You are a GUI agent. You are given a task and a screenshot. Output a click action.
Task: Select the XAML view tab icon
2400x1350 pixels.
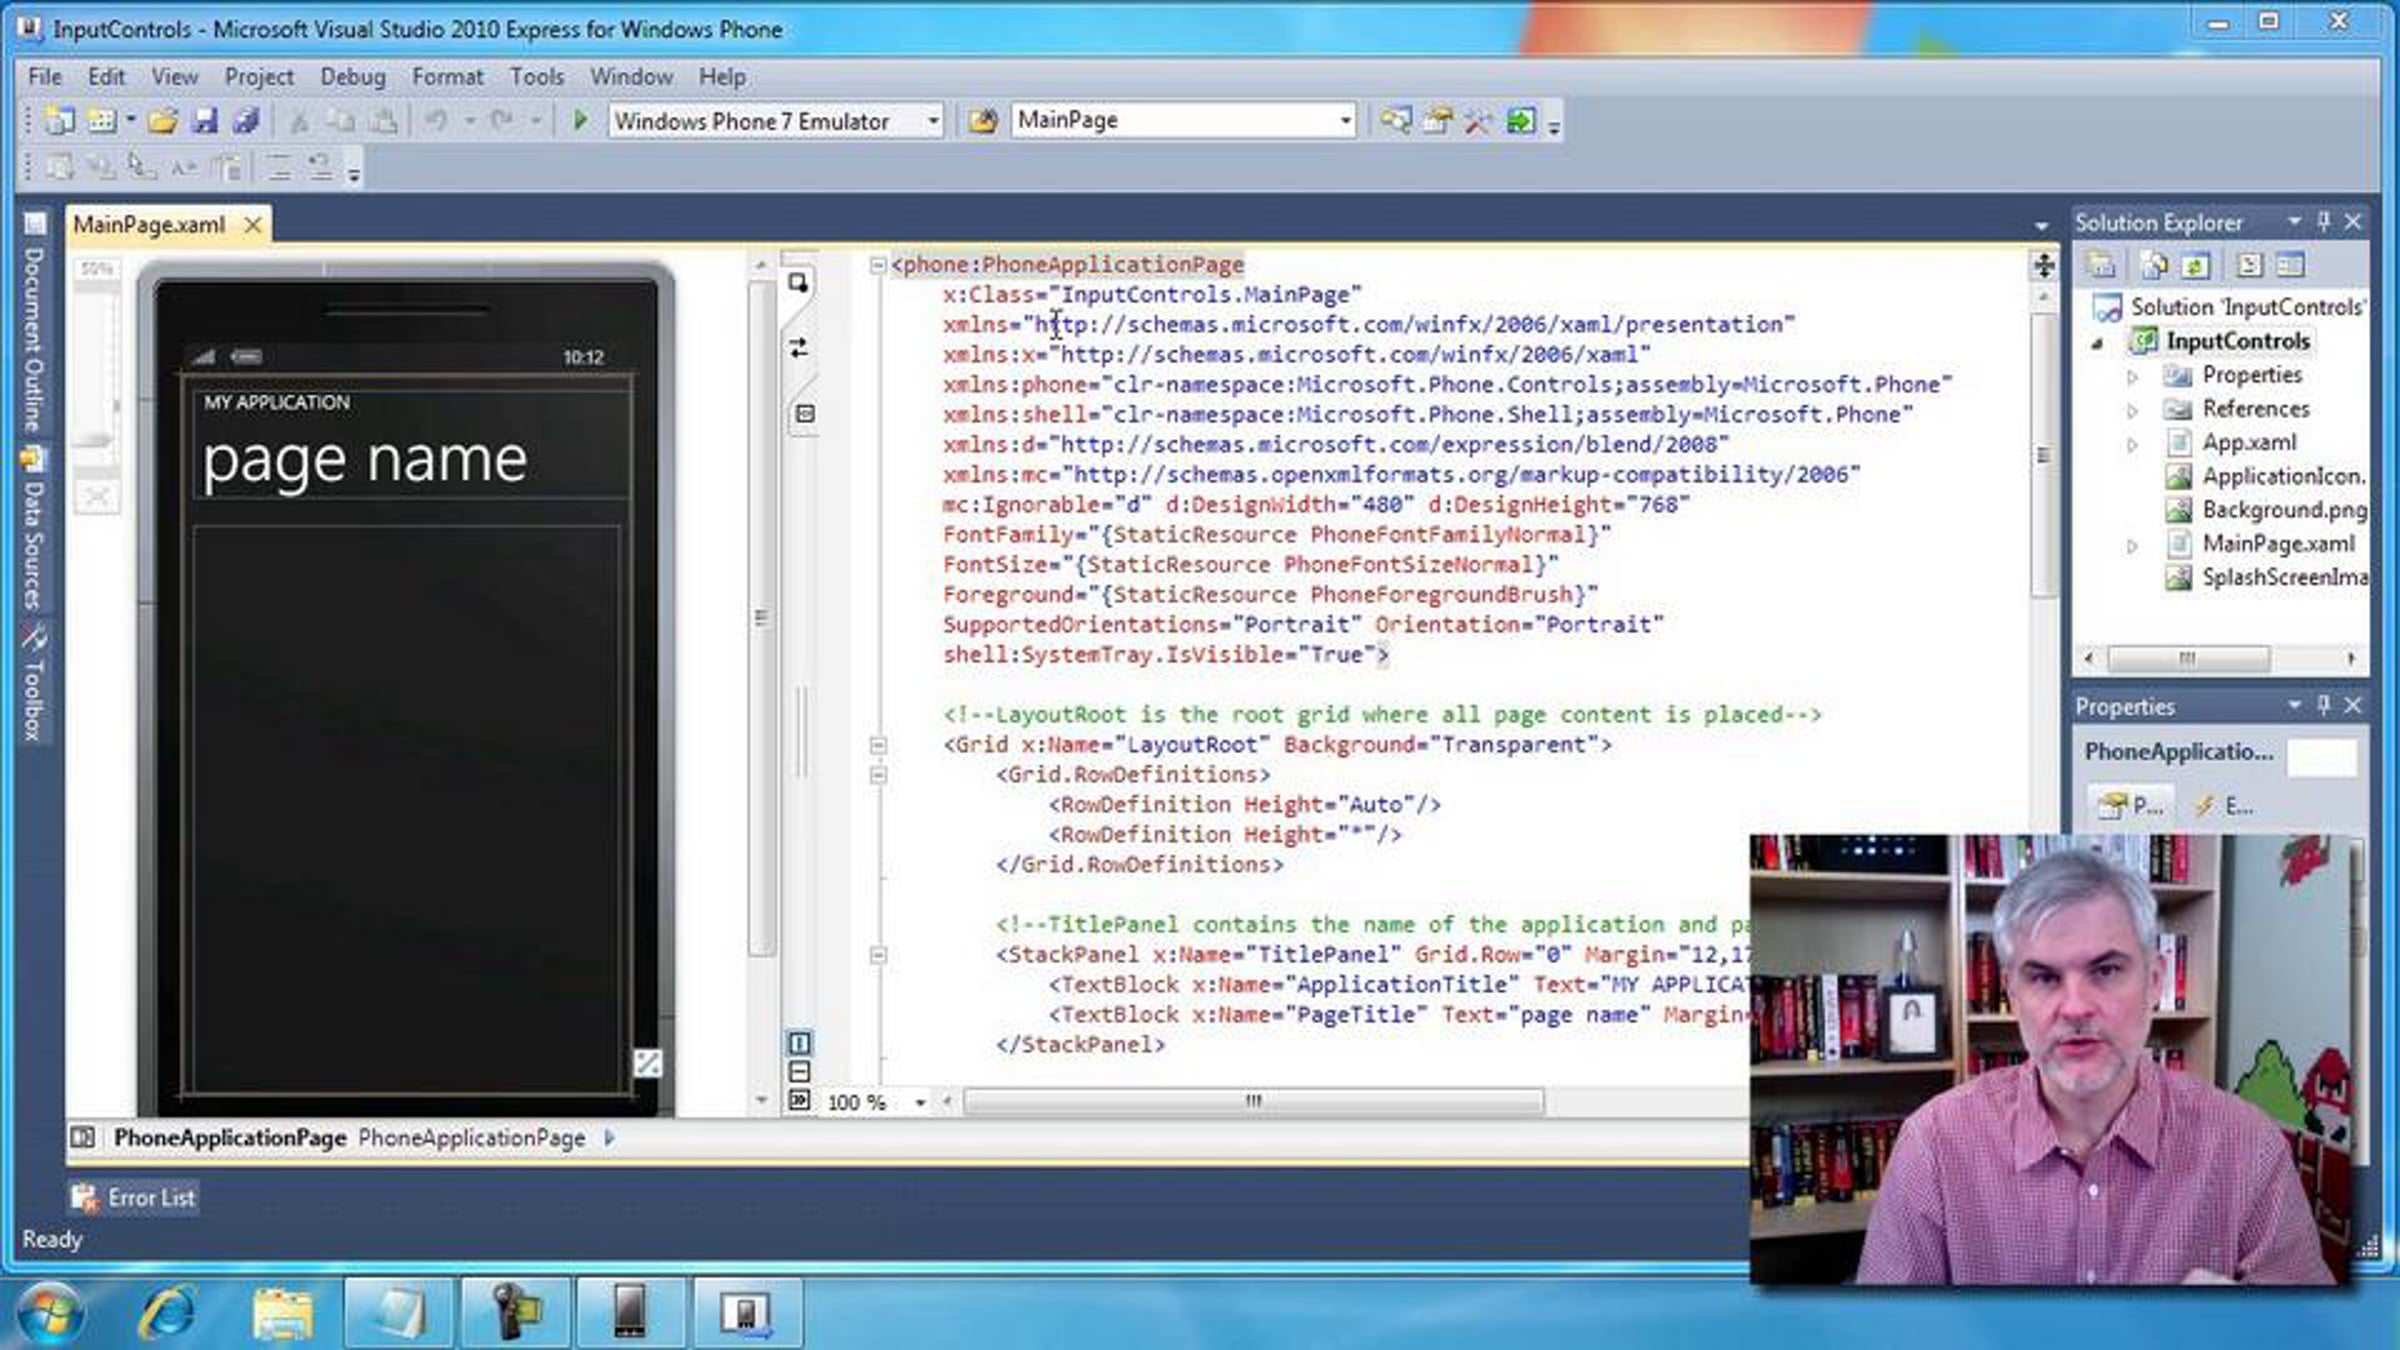(805, 414)
